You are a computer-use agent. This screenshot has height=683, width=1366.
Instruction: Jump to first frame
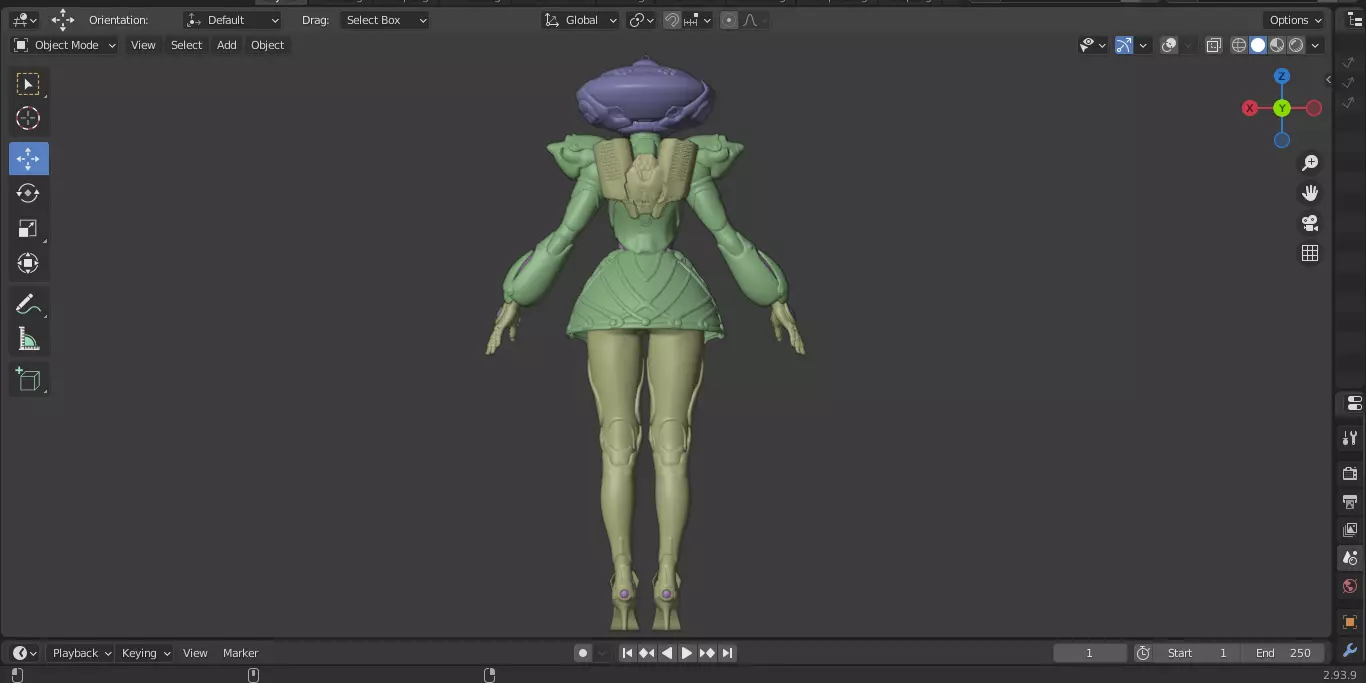point(627,653)
